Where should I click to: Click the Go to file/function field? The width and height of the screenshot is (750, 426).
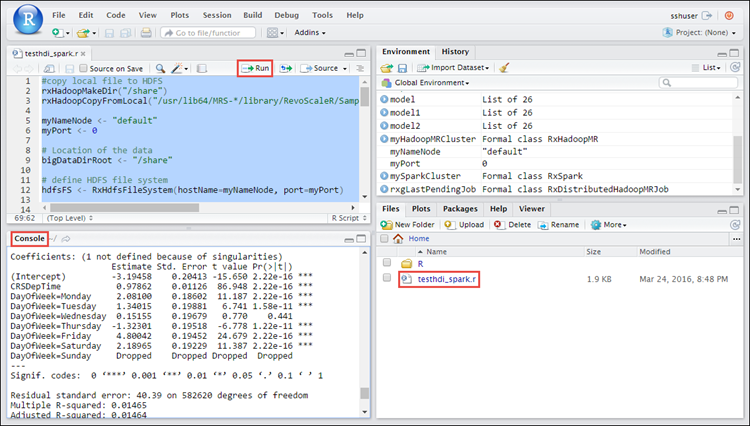coord(206,32)
